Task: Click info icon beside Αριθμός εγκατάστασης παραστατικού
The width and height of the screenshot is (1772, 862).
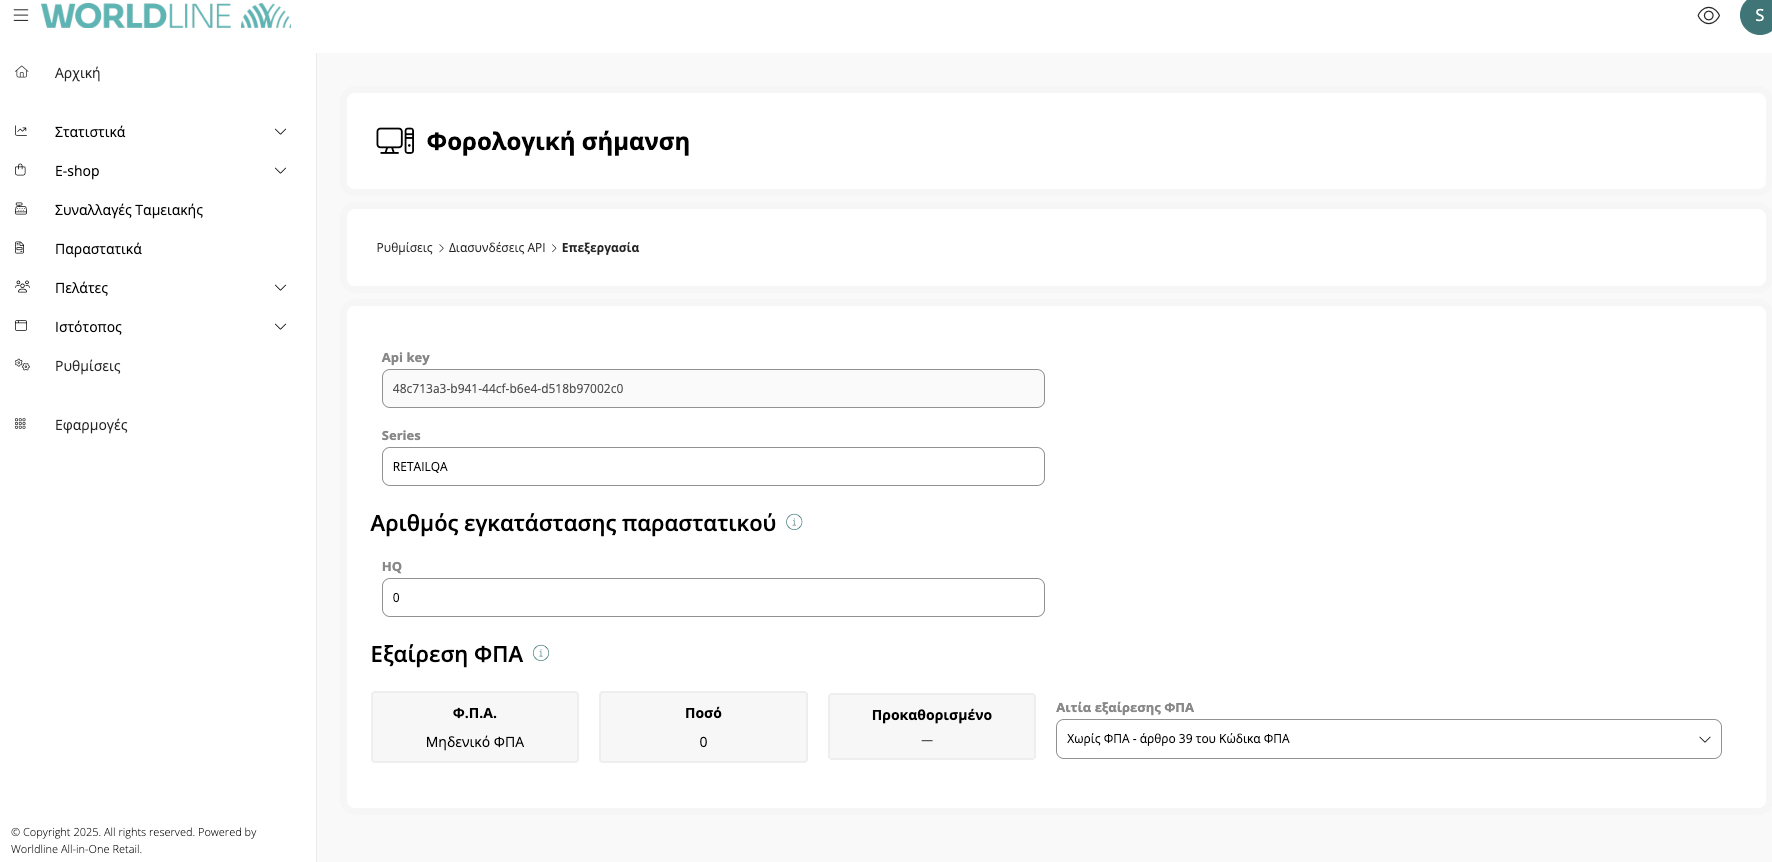Action: click(794, 522)
